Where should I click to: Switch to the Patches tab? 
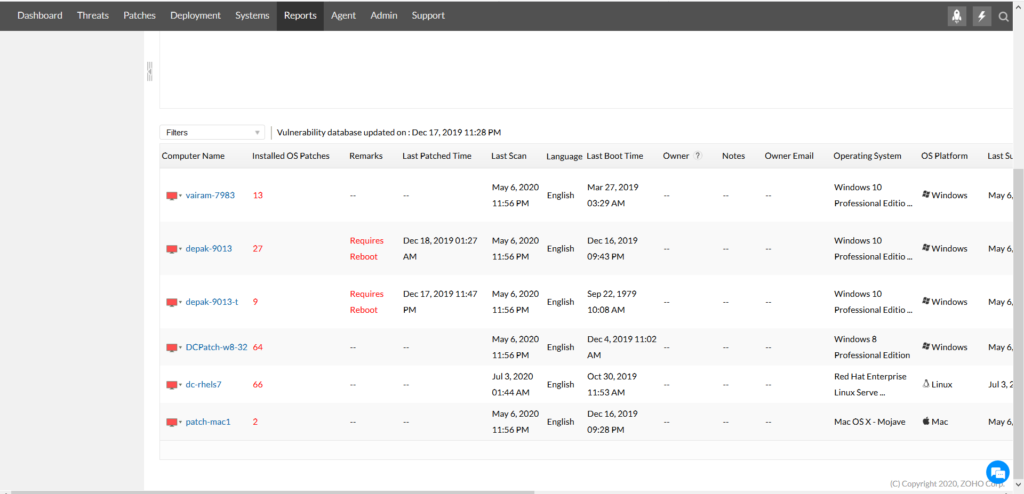click(139, 16)
